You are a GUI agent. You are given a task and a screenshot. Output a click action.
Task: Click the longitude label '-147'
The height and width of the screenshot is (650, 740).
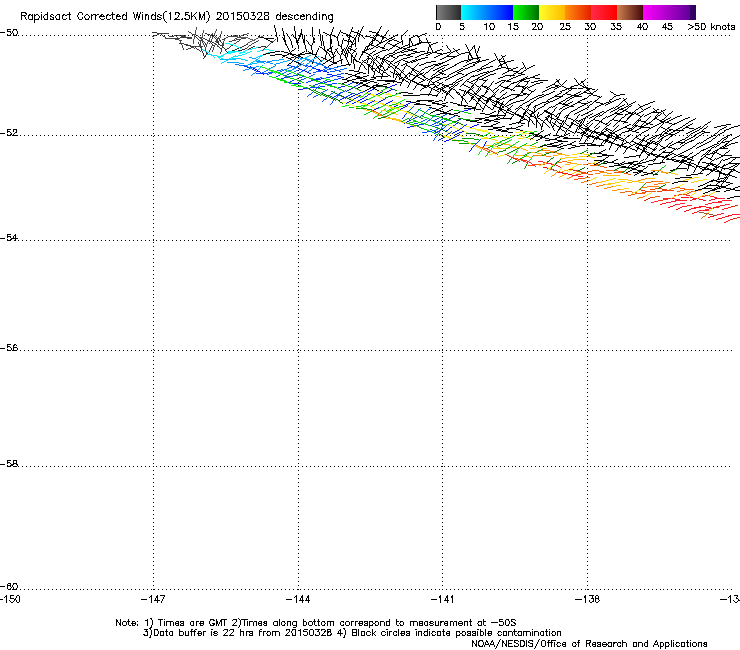pyautogui.click(x=153, y=599)
